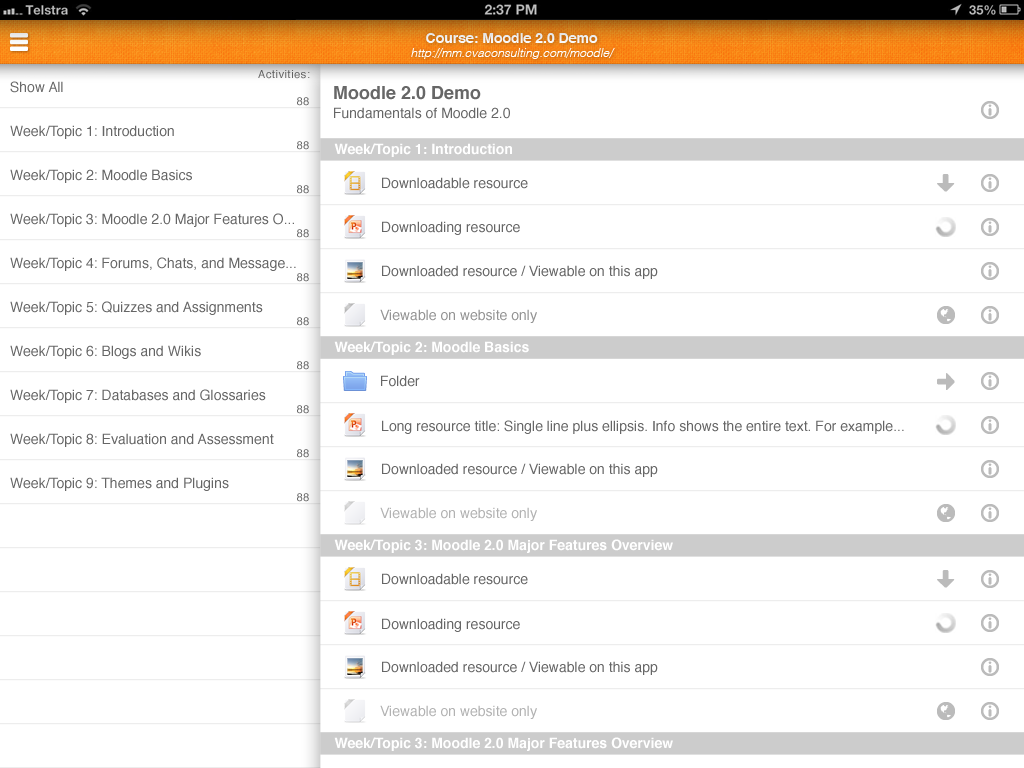Select Week/Topic 3 Major Features in sidebar
This screenshot has width=1024, height=768.
coord(159,219)
